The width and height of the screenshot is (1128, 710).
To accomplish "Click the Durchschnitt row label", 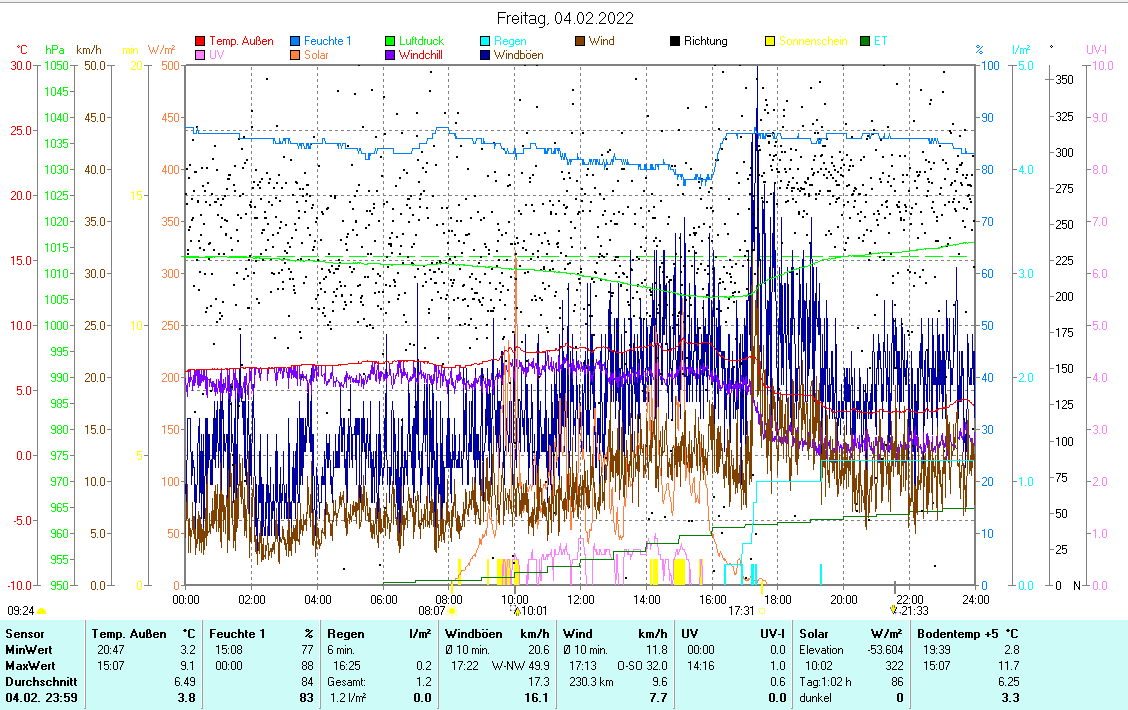I will point(36,681).
